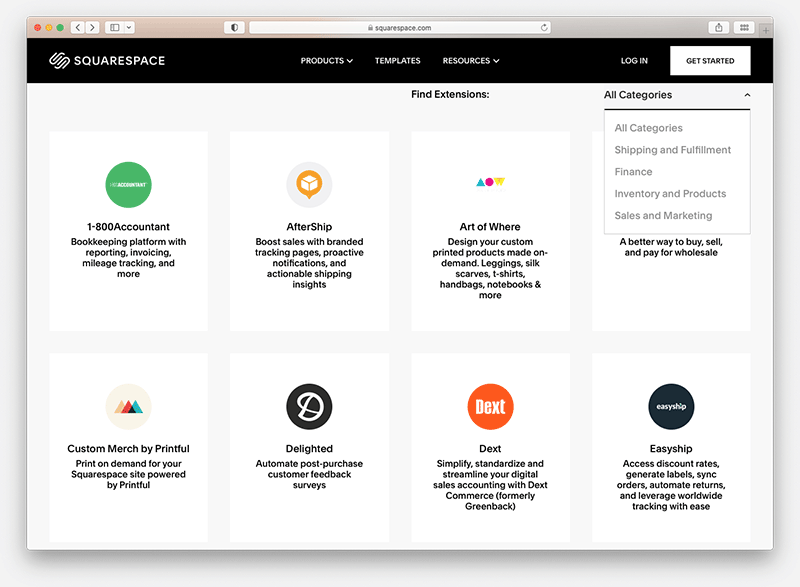Click 'Print on demand for your' description

[129, 474]
